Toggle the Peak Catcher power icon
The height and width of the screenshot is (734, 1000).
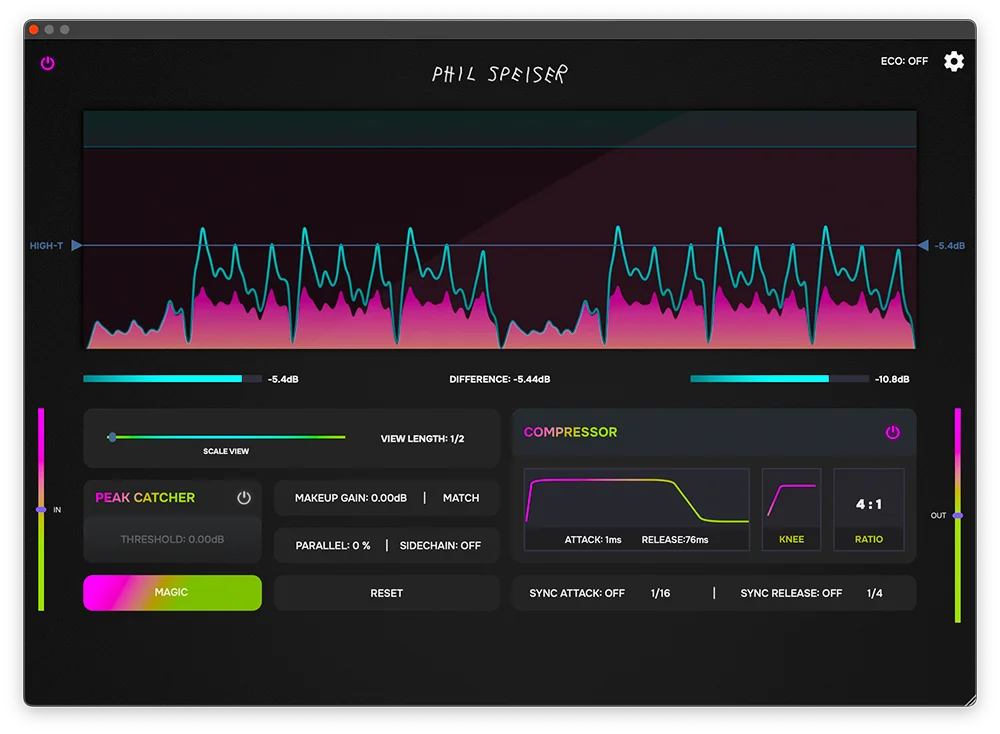244,497
